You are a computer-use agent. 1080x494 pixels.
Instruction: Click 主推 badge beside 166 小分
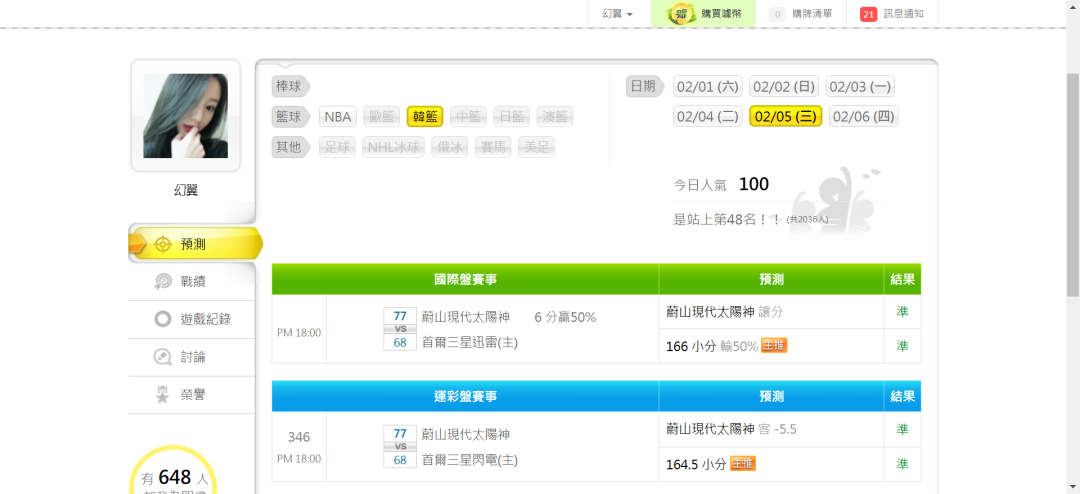[x=774, y=346]
